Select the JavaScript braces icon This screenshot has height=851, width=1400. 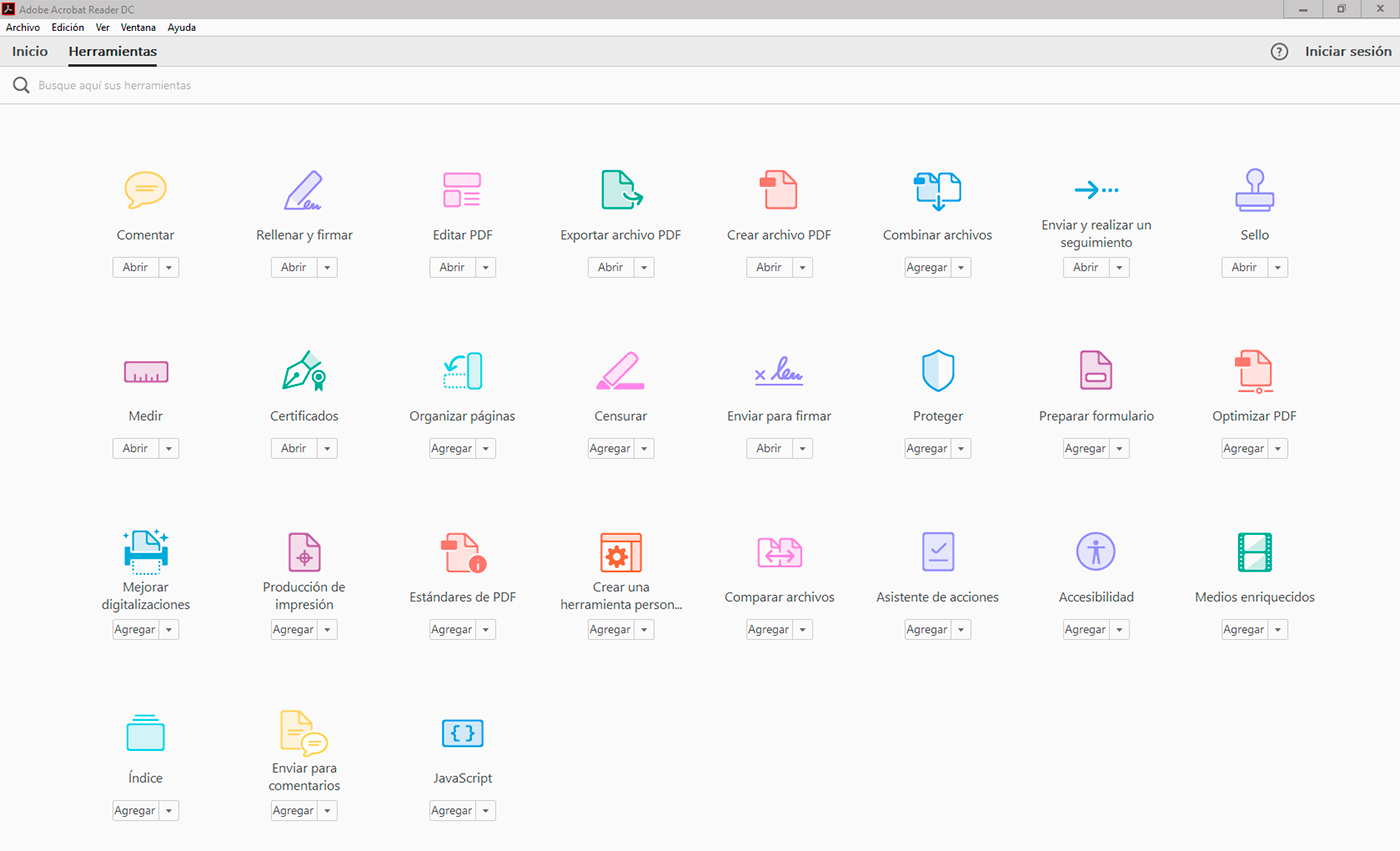point(462,733)
